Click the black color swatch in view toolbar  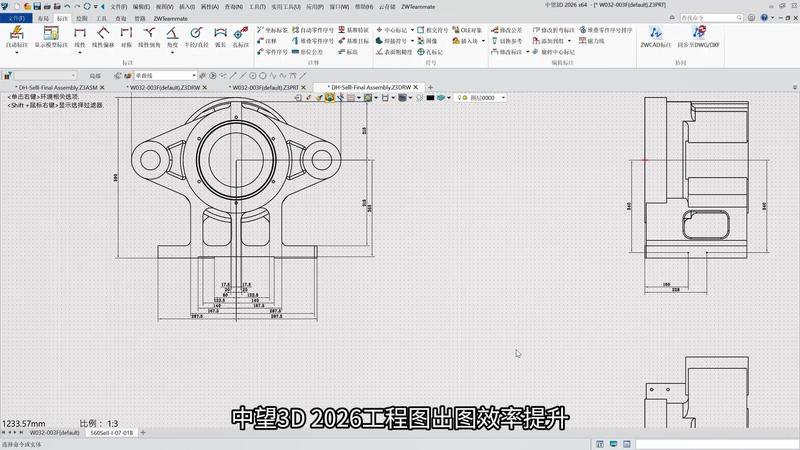(x=430, y=97)
